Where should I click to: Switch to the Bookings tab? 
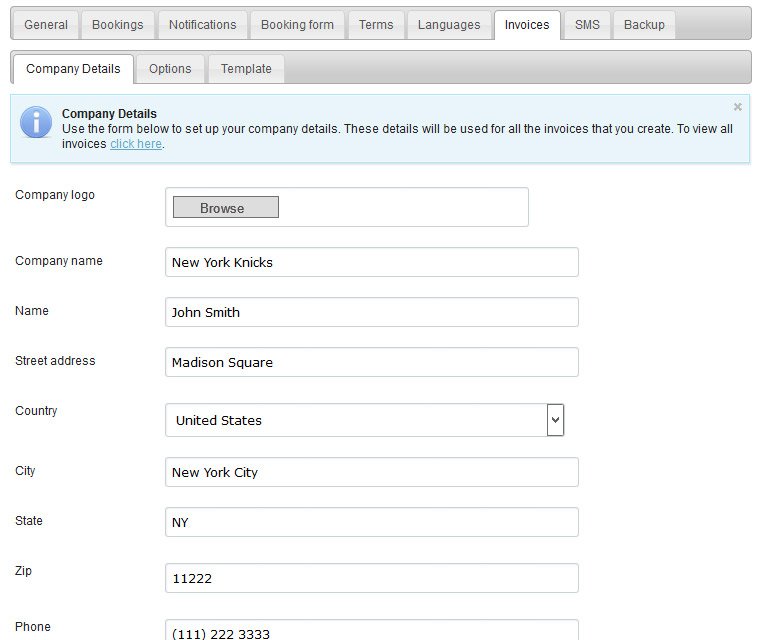(x=118, y=25)
